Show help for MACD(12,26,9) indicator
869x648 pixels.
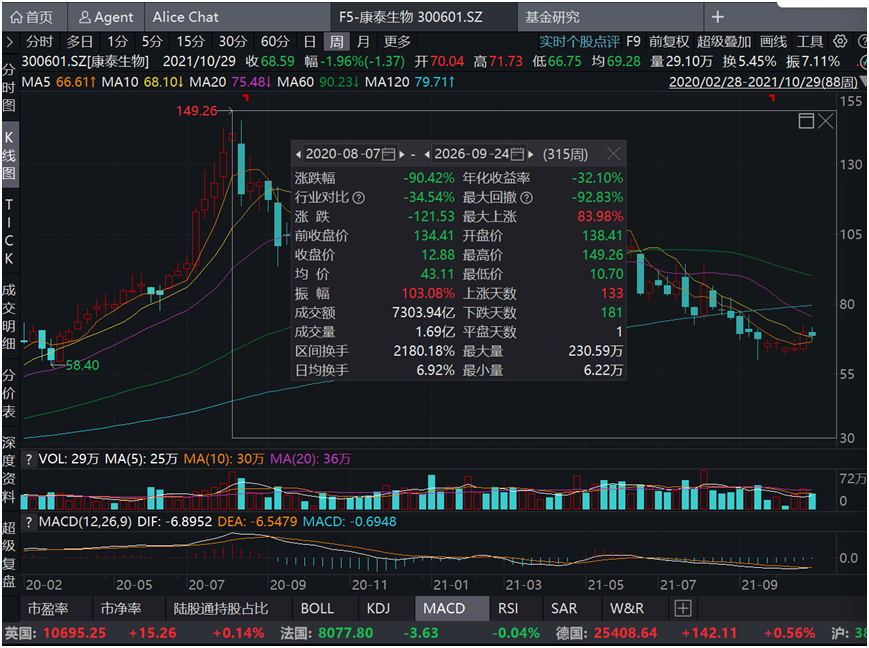tap(29, 522)
